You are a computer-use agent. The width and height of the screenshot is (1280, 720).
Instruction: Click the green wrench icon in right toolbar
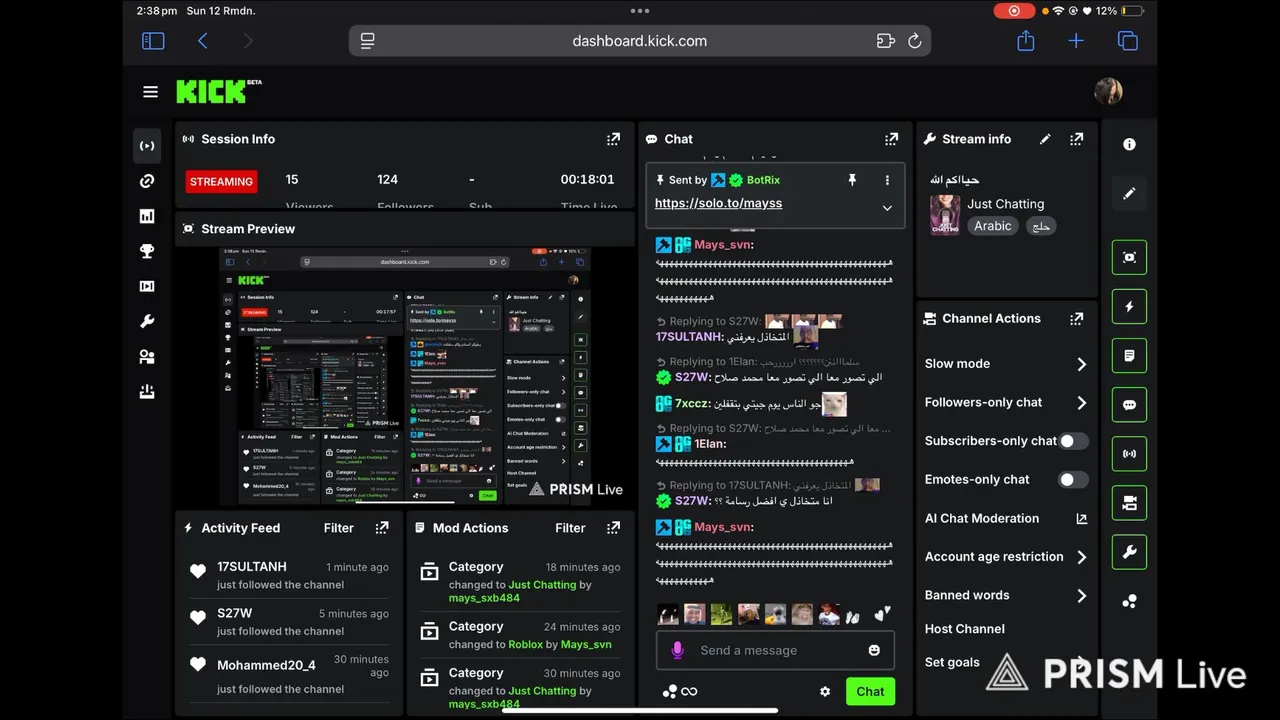(1129, 552)
